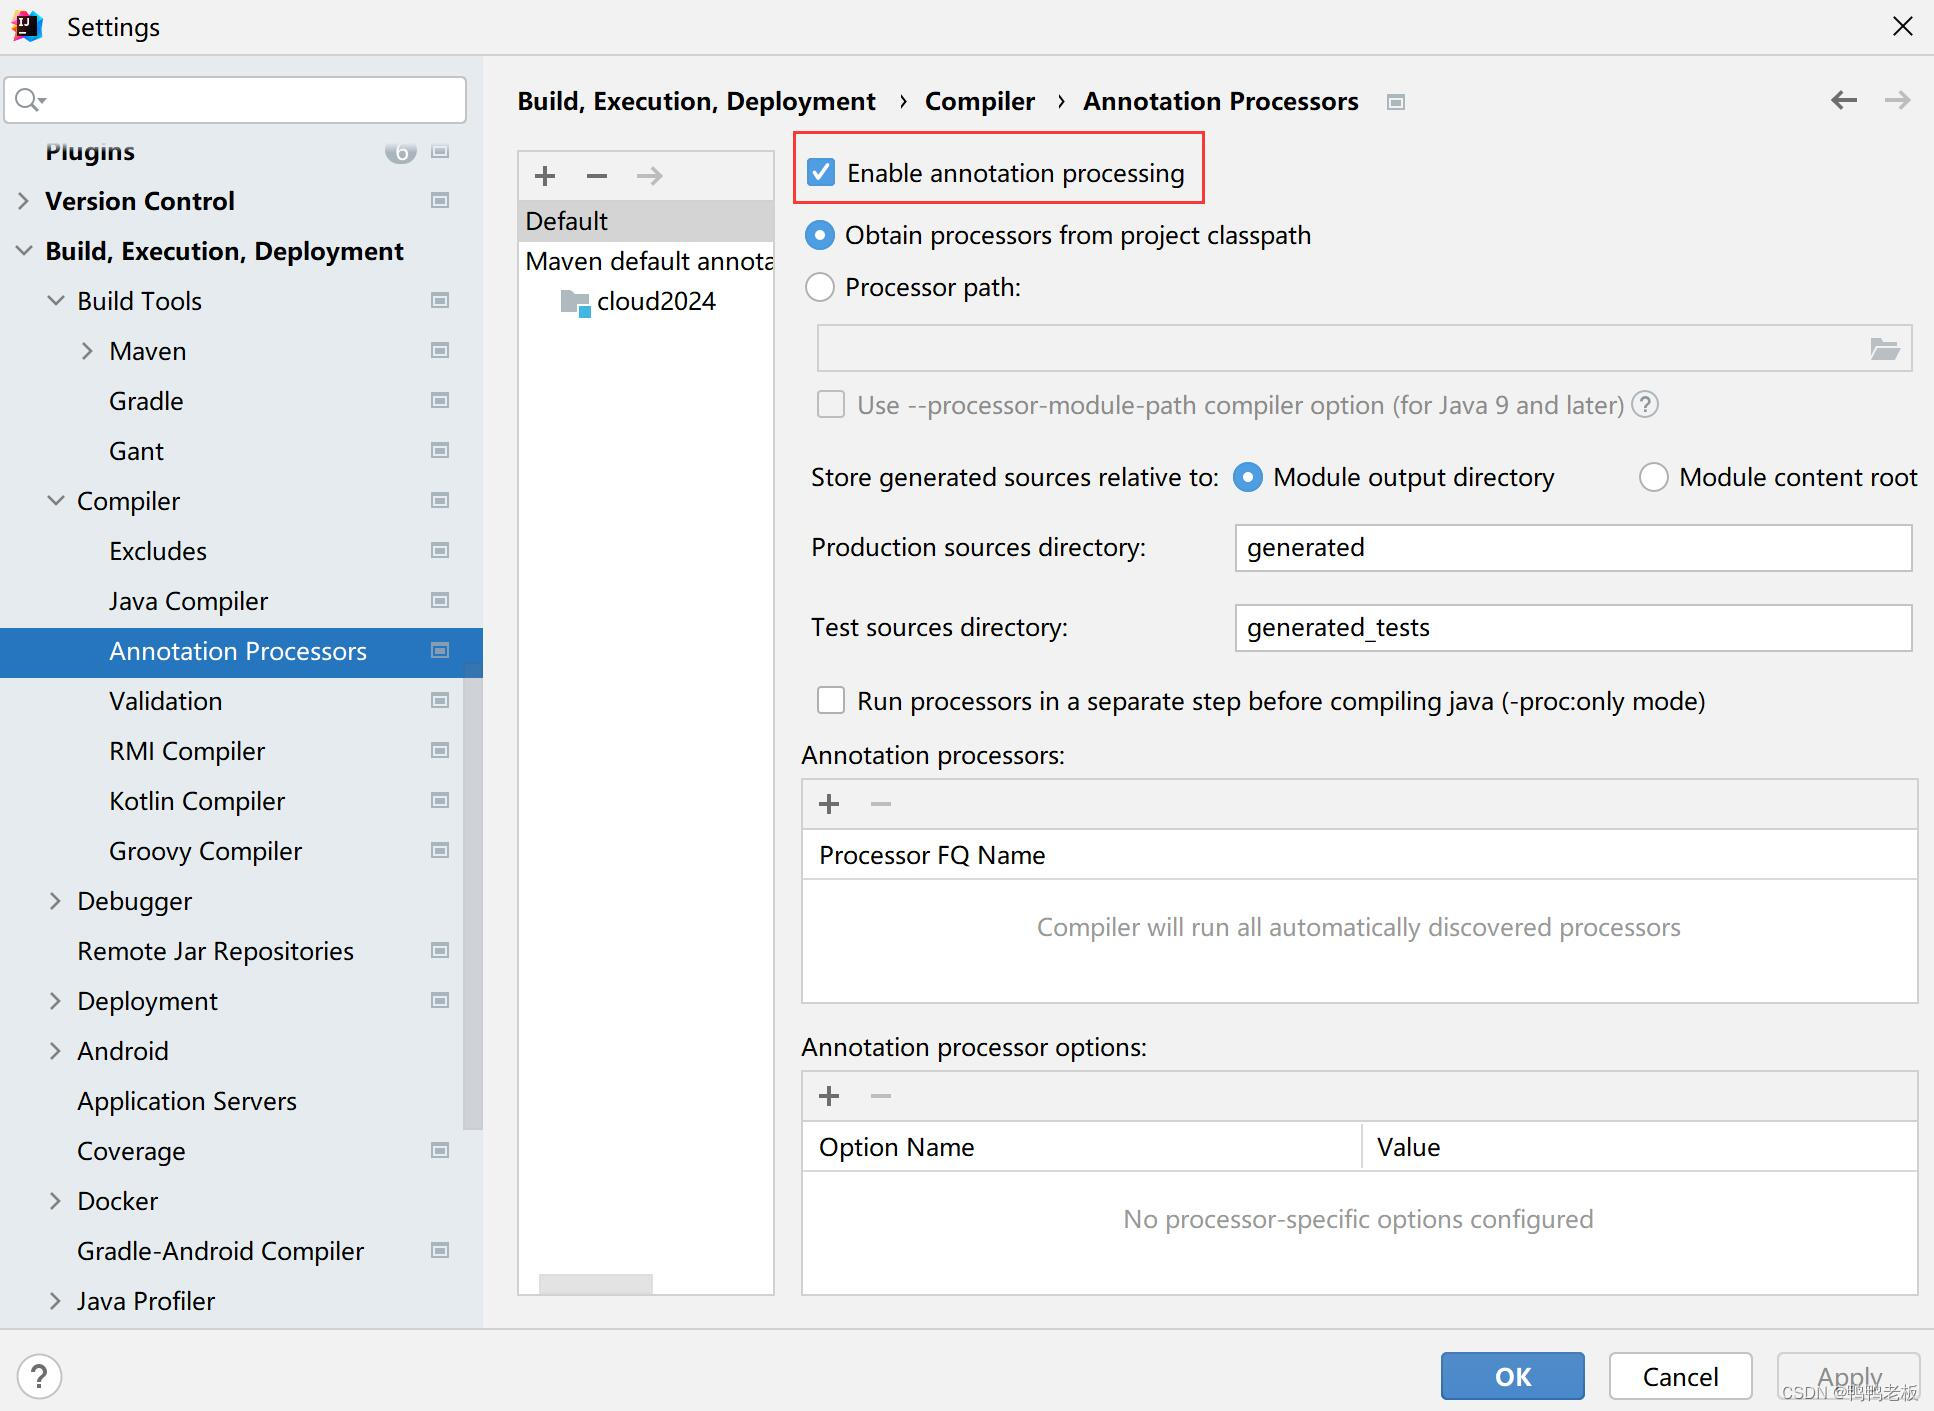The width and height of the screenshot is (1934, 1411).
Task: Expand the Debugger settings node
Action: click(x=56, y=901)
